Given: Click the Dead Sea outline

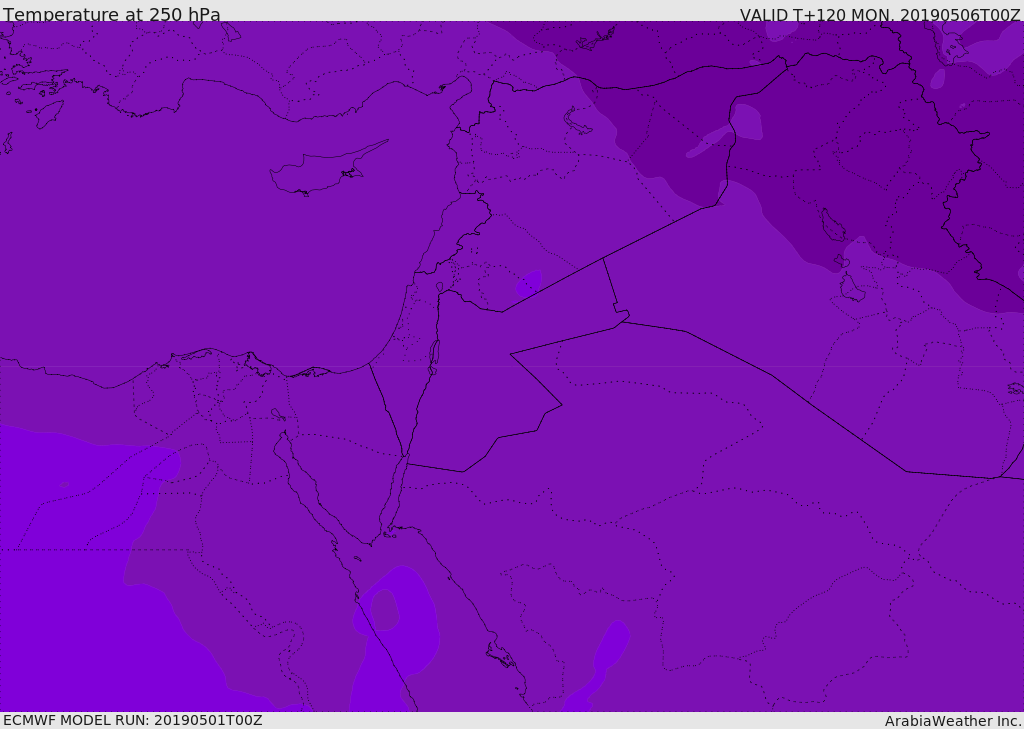Looking at the screenshot, I should pos(434,355).
